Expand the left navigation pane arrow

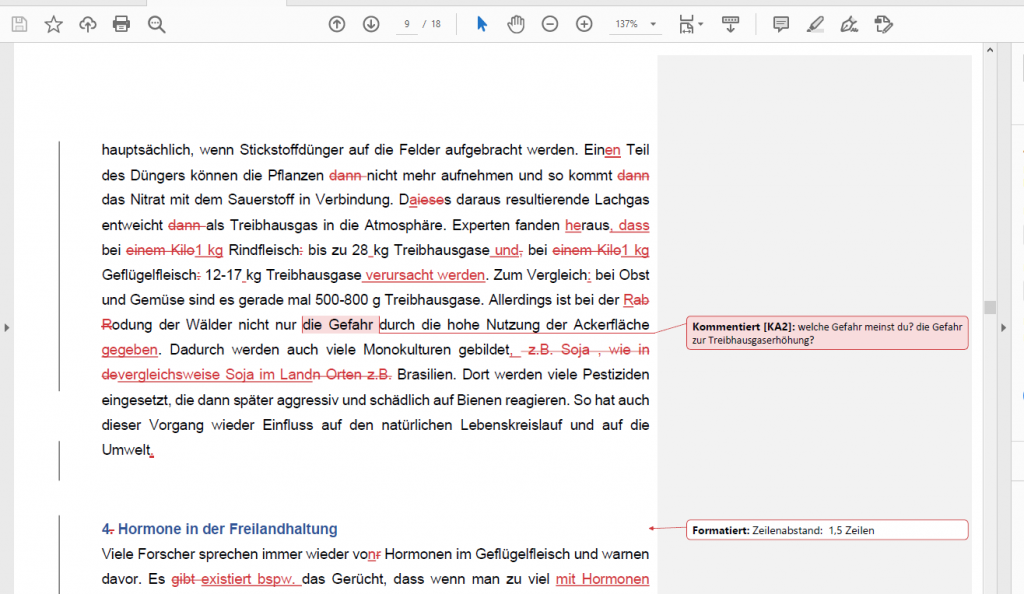coord(6,327)
